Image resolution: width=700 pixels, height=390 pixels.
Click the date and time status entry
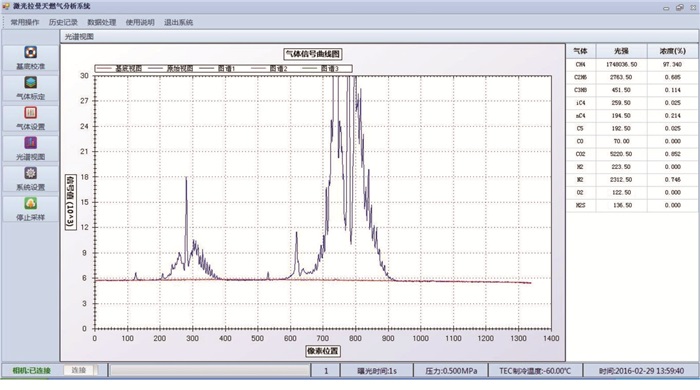pyautogui.click(x=641, y=371)
